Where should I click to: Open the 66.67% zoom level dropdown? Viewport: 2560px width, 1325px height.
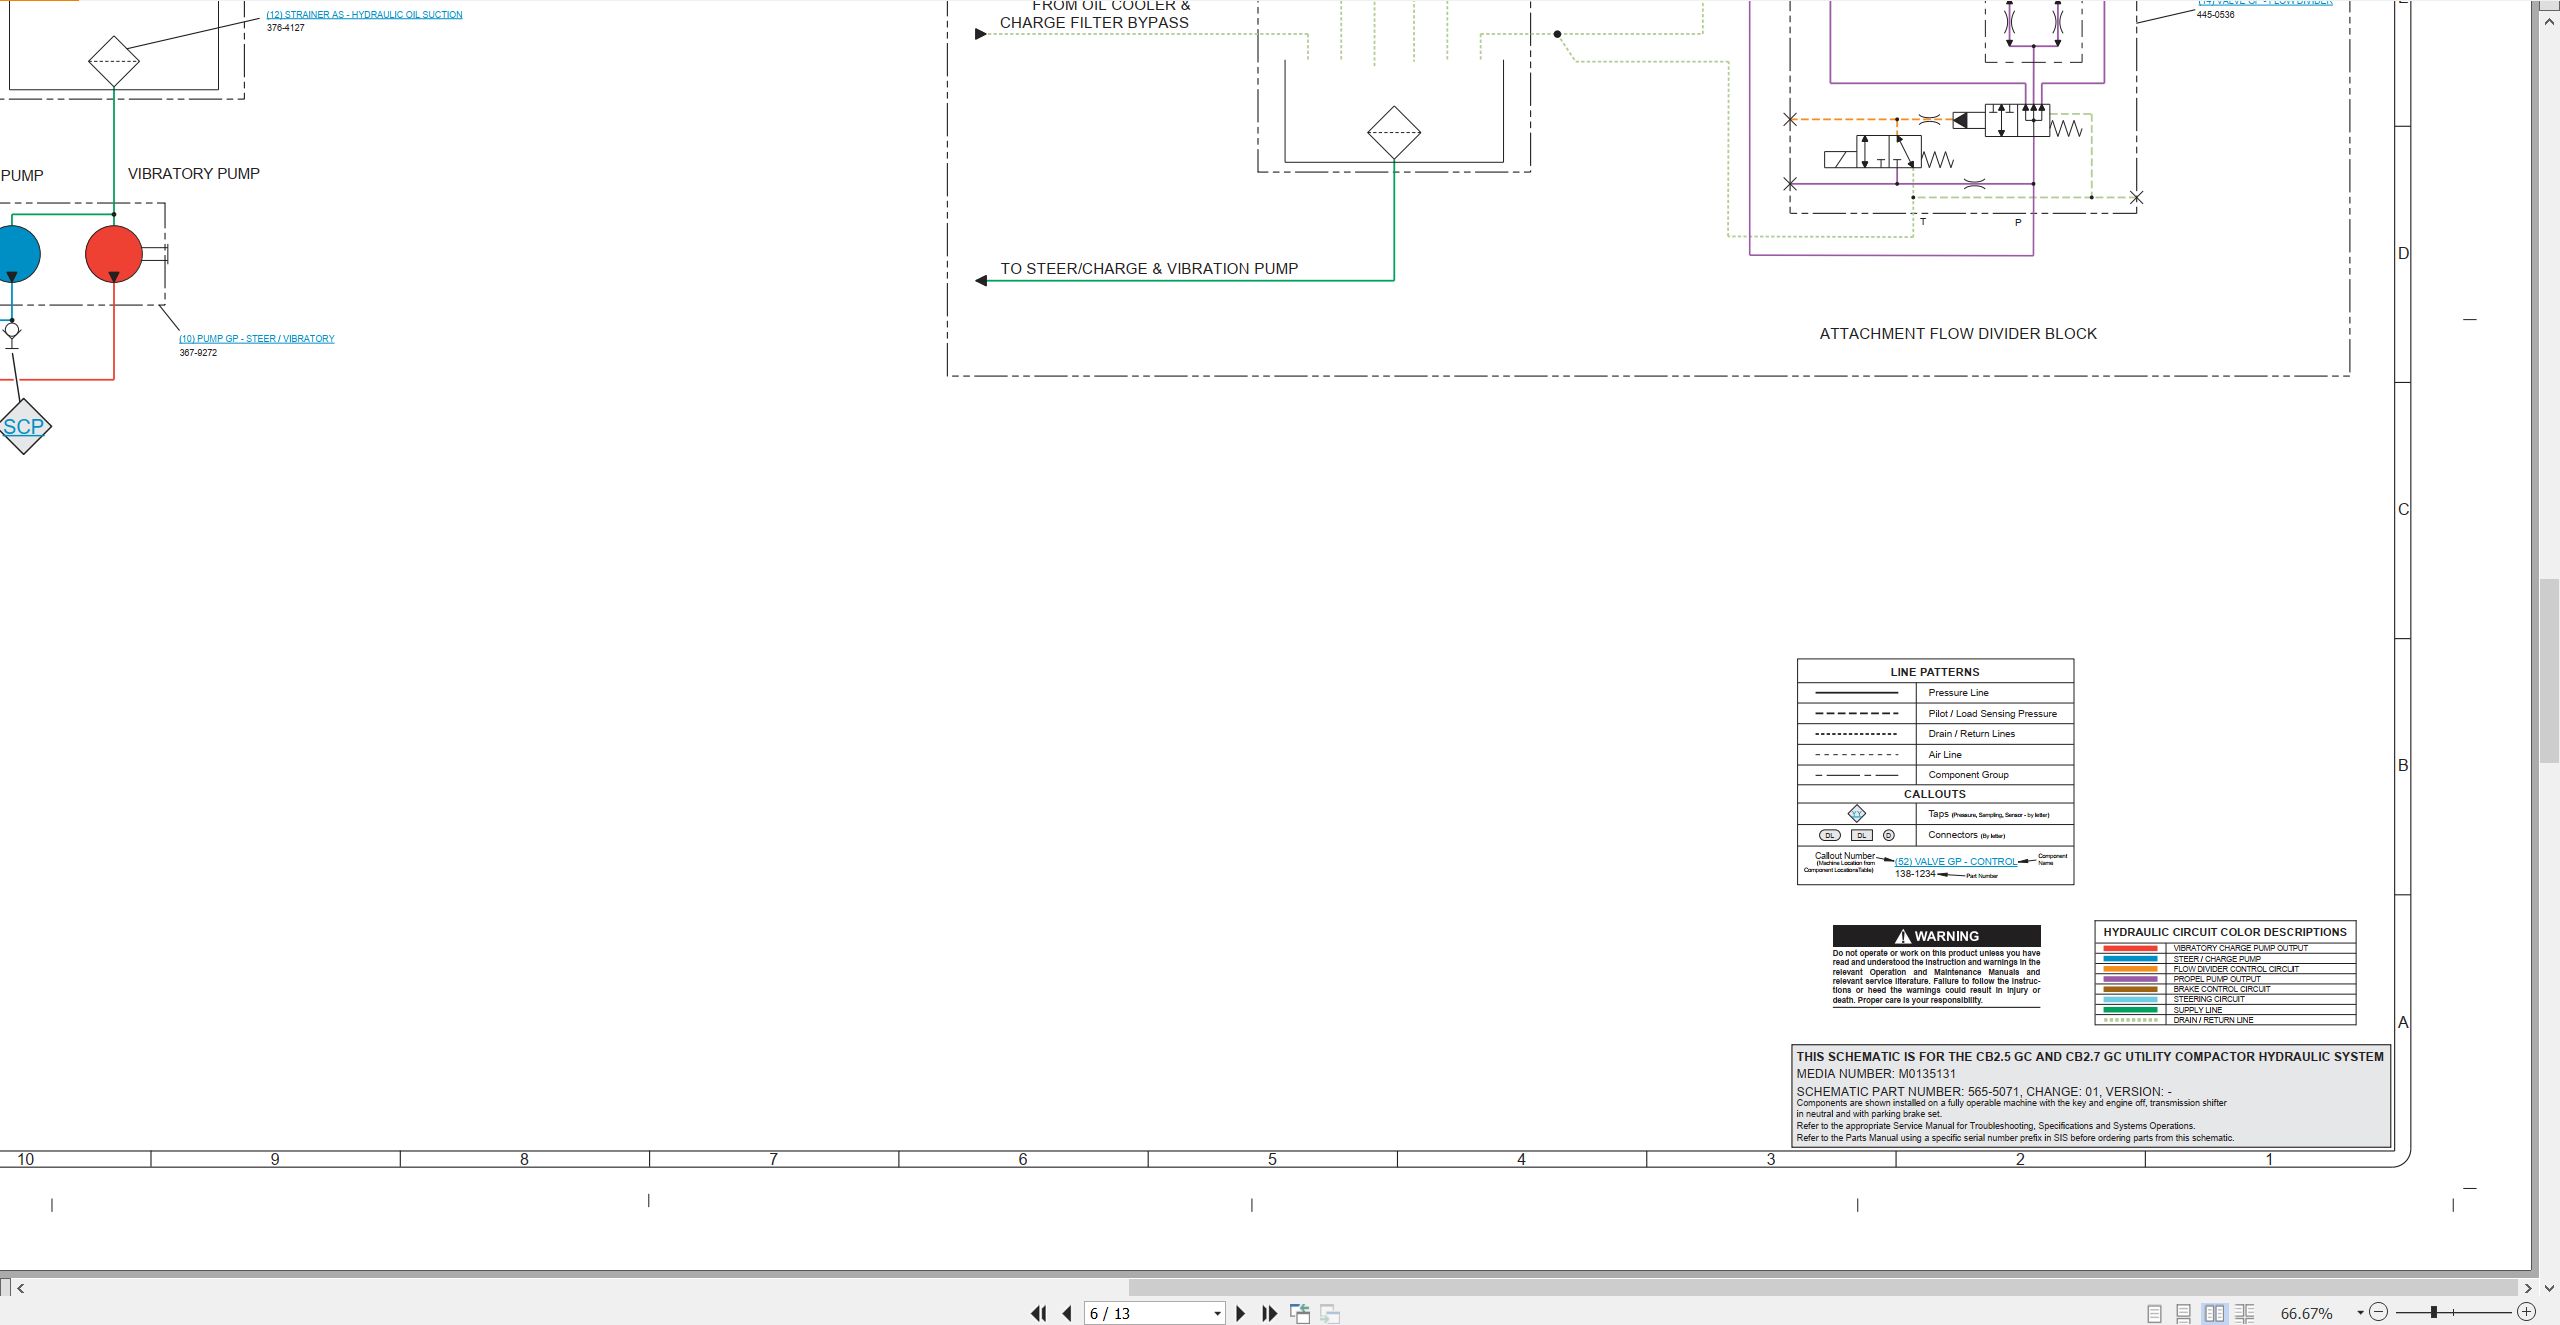point(2360,1312)
